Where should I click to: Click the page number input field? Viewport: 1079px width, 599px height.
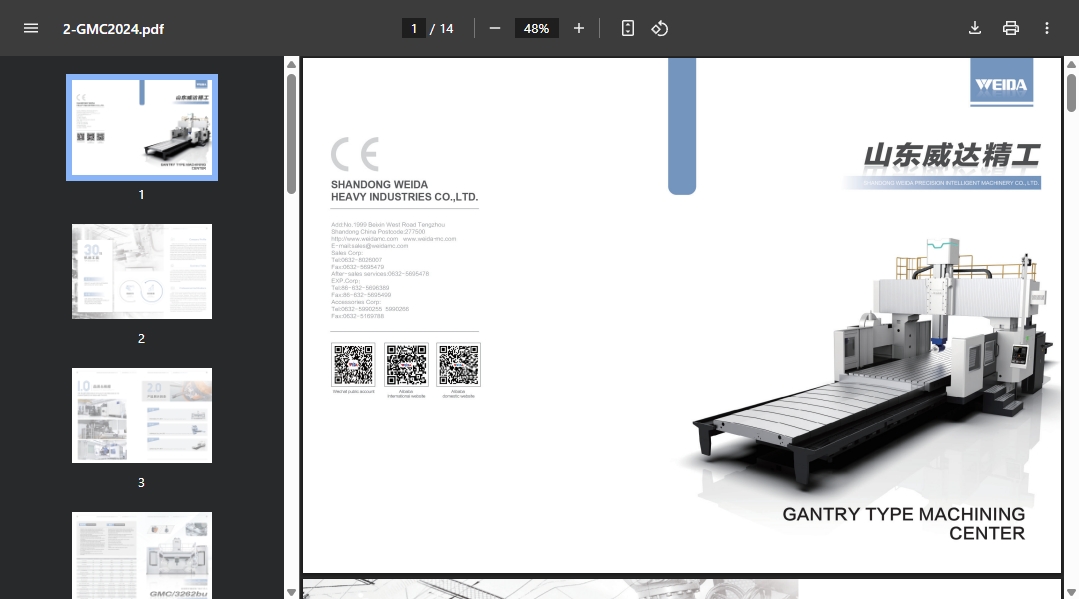tap(414, 28)
